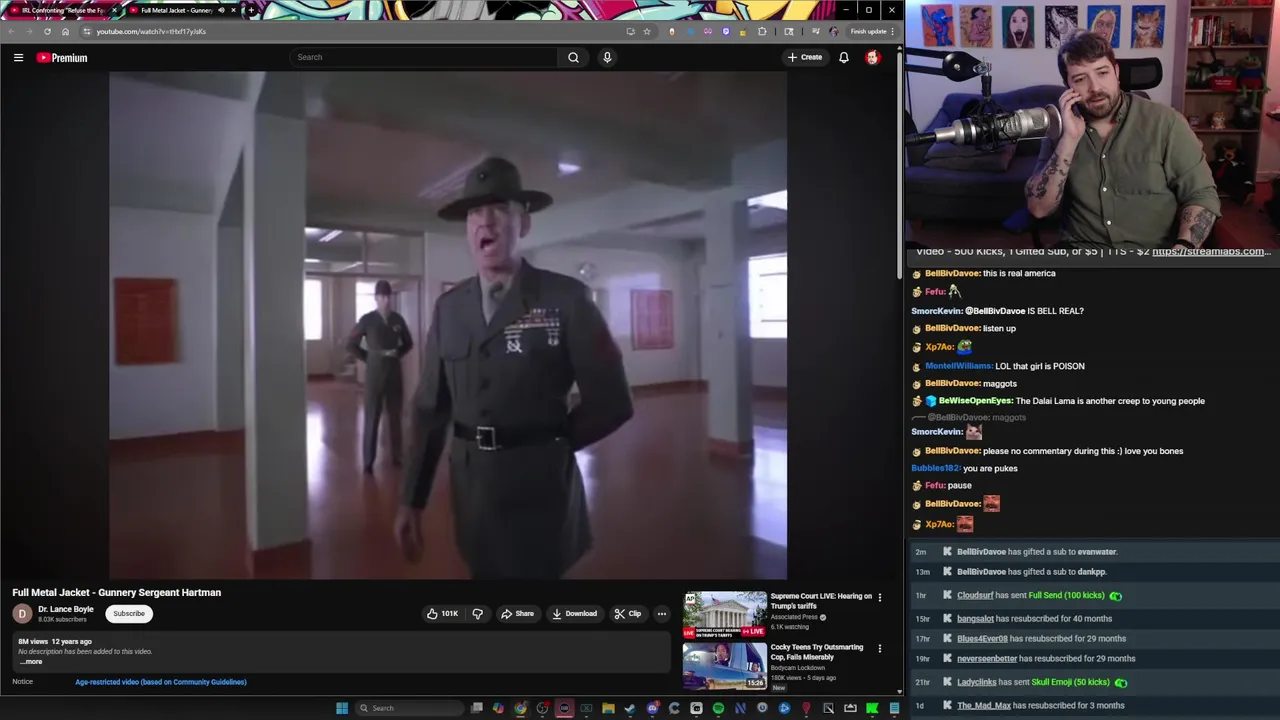
Task: Click bangsalot resubscribed event username
Action: [975, 619]
